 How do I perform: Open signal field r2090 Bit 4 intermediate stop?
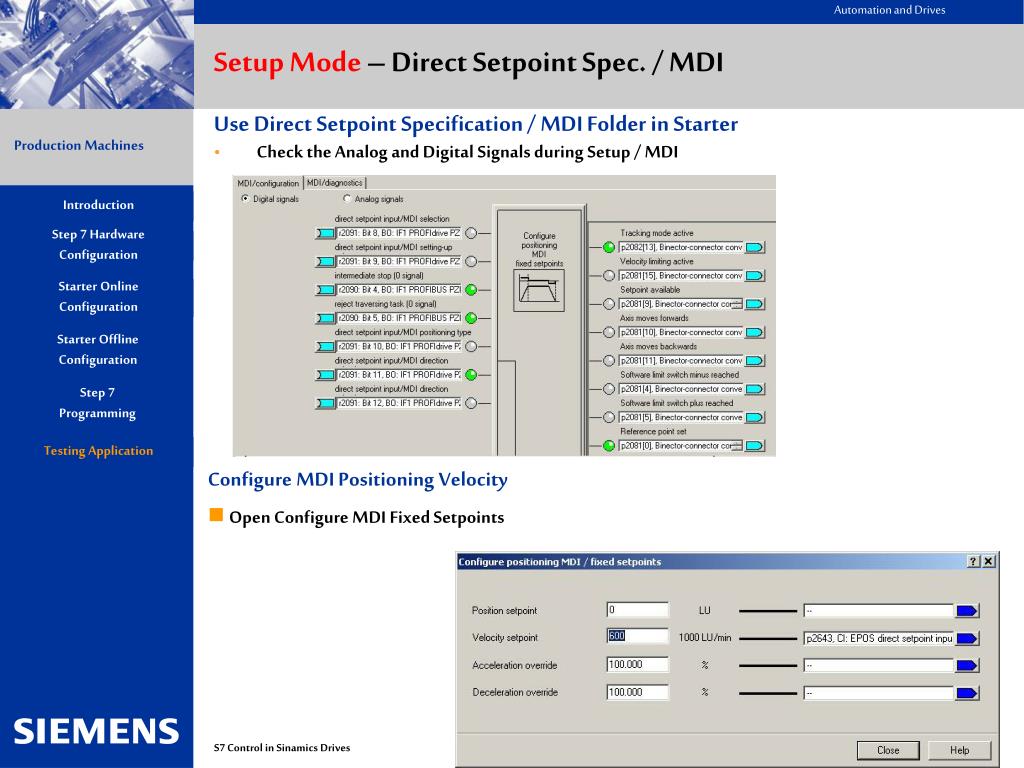click(398, 290)
